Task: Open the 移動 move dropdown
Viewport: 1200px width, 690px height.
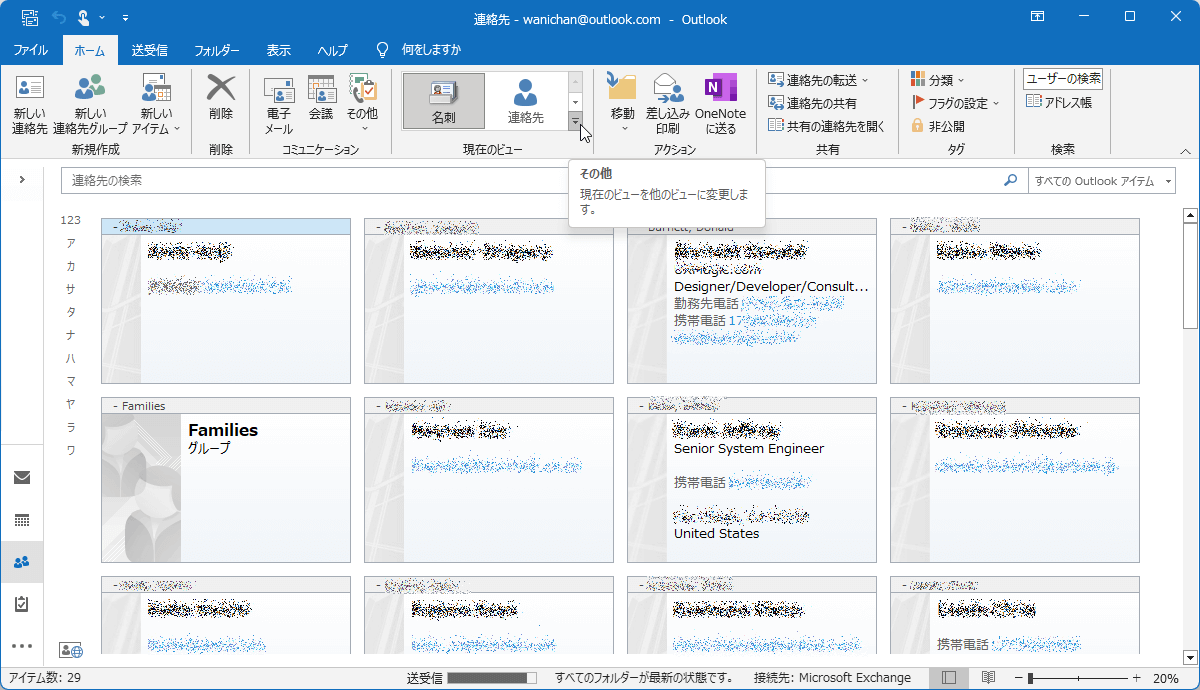Action: click(x=623, y=105)
